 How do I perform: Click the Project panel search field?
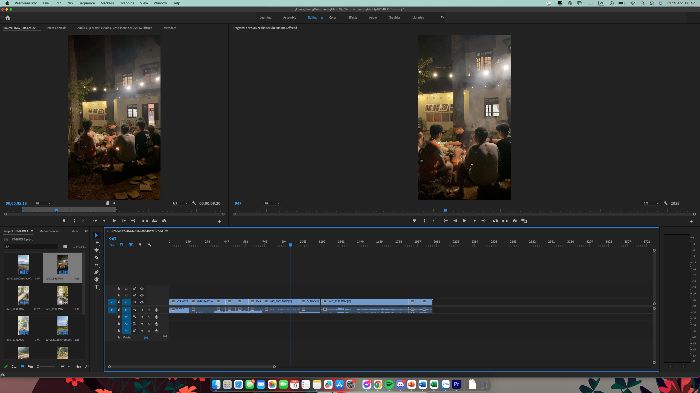click(32, 246)
